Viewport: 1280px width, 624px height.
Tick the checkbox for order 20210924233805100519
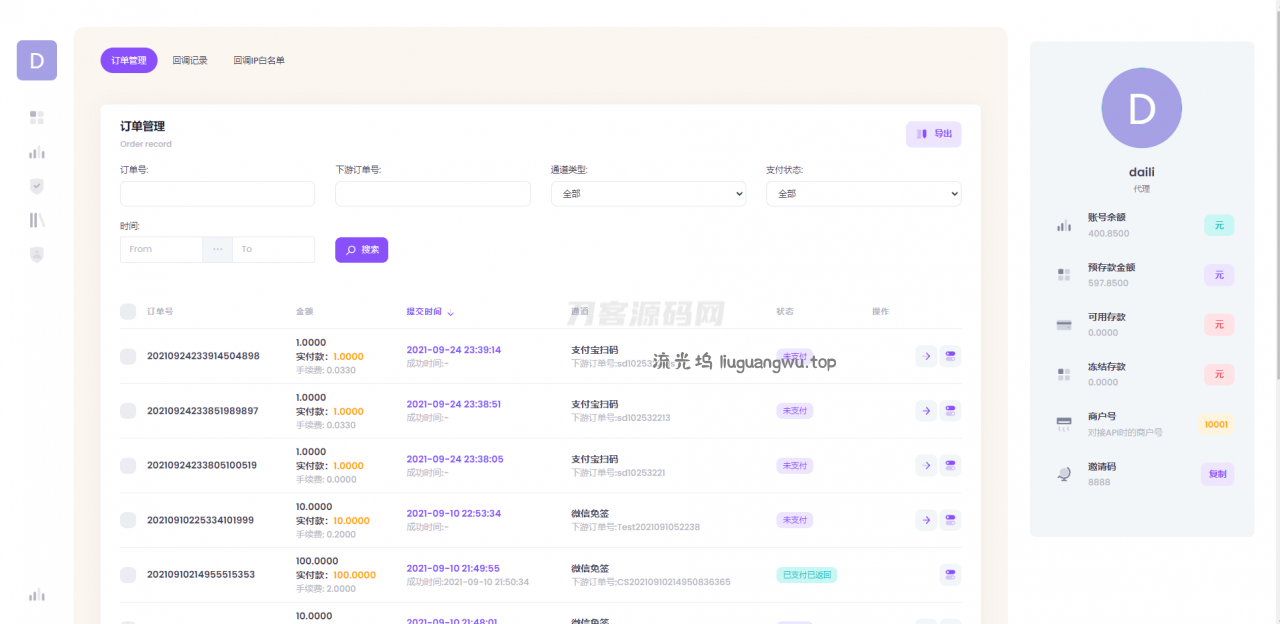pos(128,465)
